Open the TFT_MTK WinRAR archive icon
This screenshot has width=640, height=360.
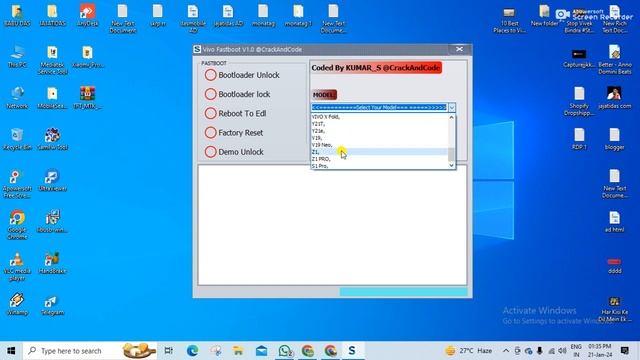[87, 98]
